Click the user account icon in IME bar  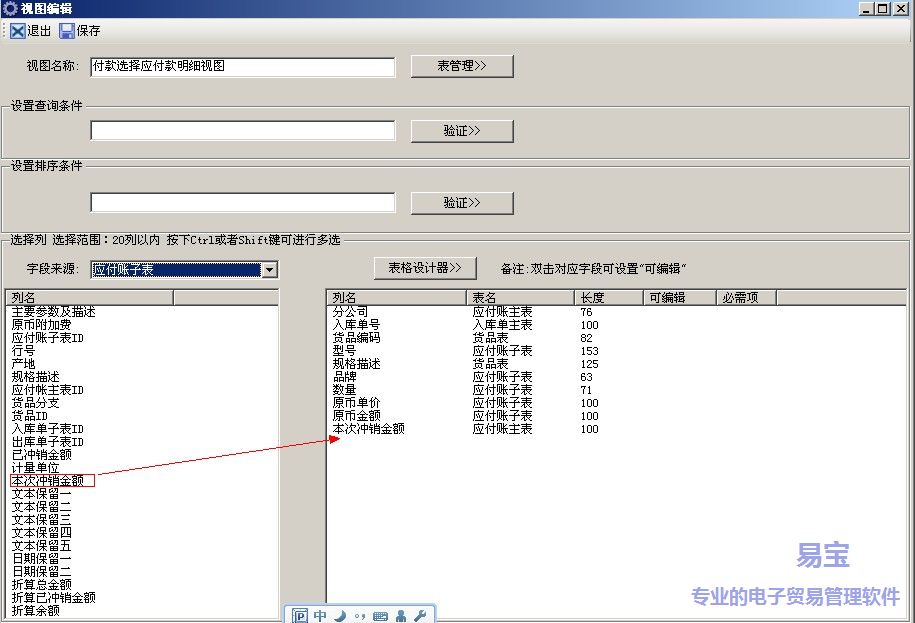[401, 615]
